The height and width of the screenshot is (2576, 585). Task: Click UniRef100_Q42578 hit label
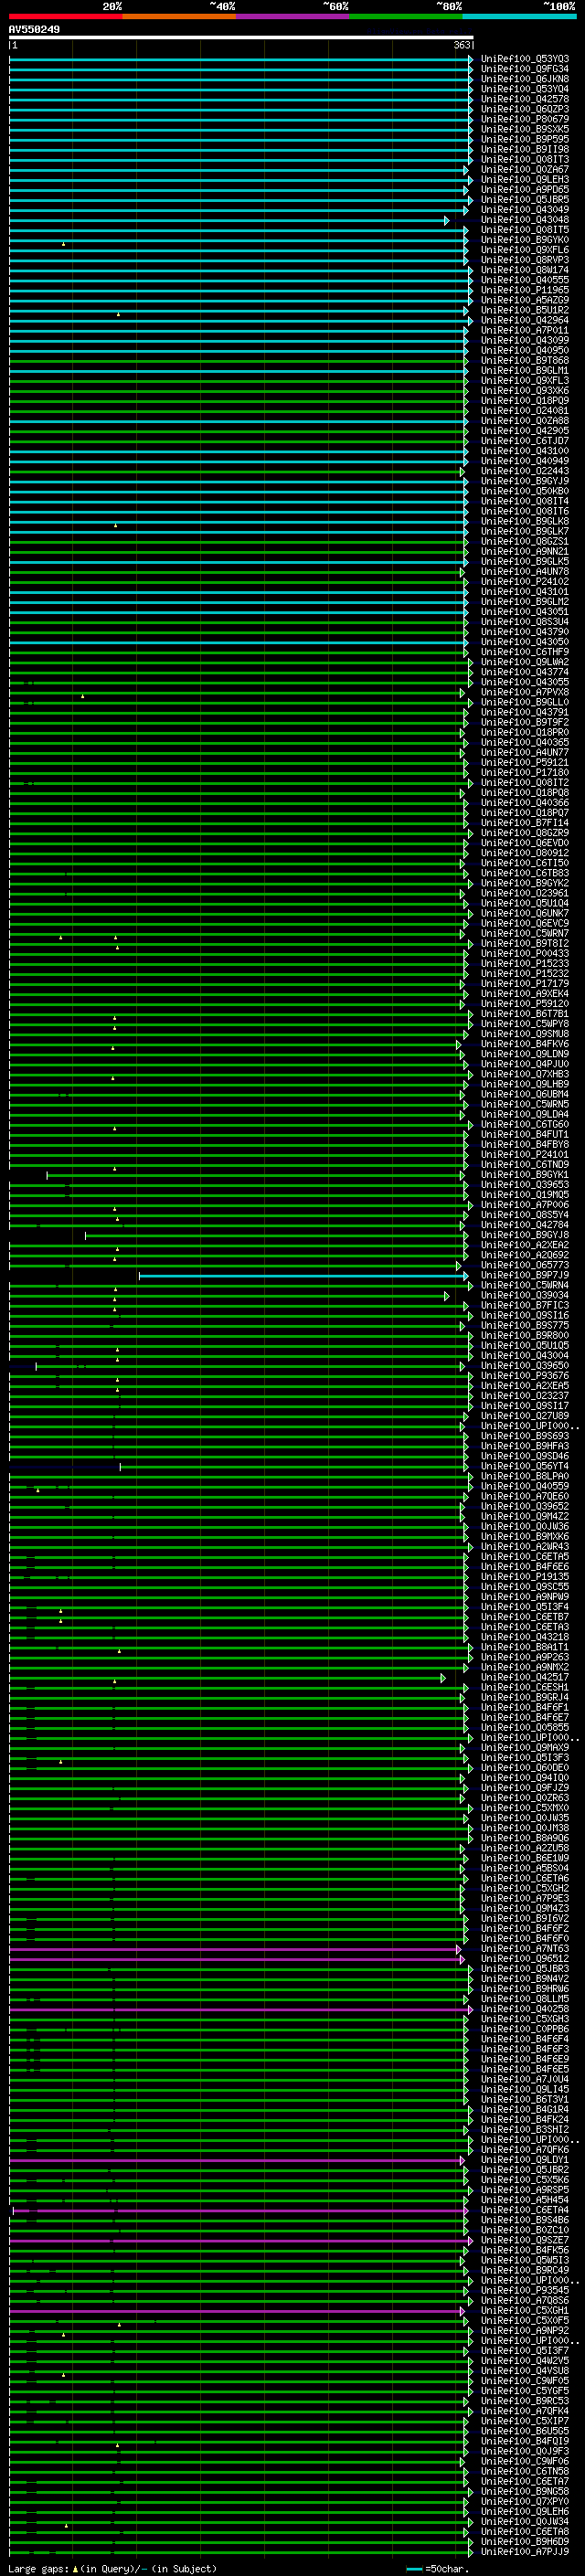(525, 99)
